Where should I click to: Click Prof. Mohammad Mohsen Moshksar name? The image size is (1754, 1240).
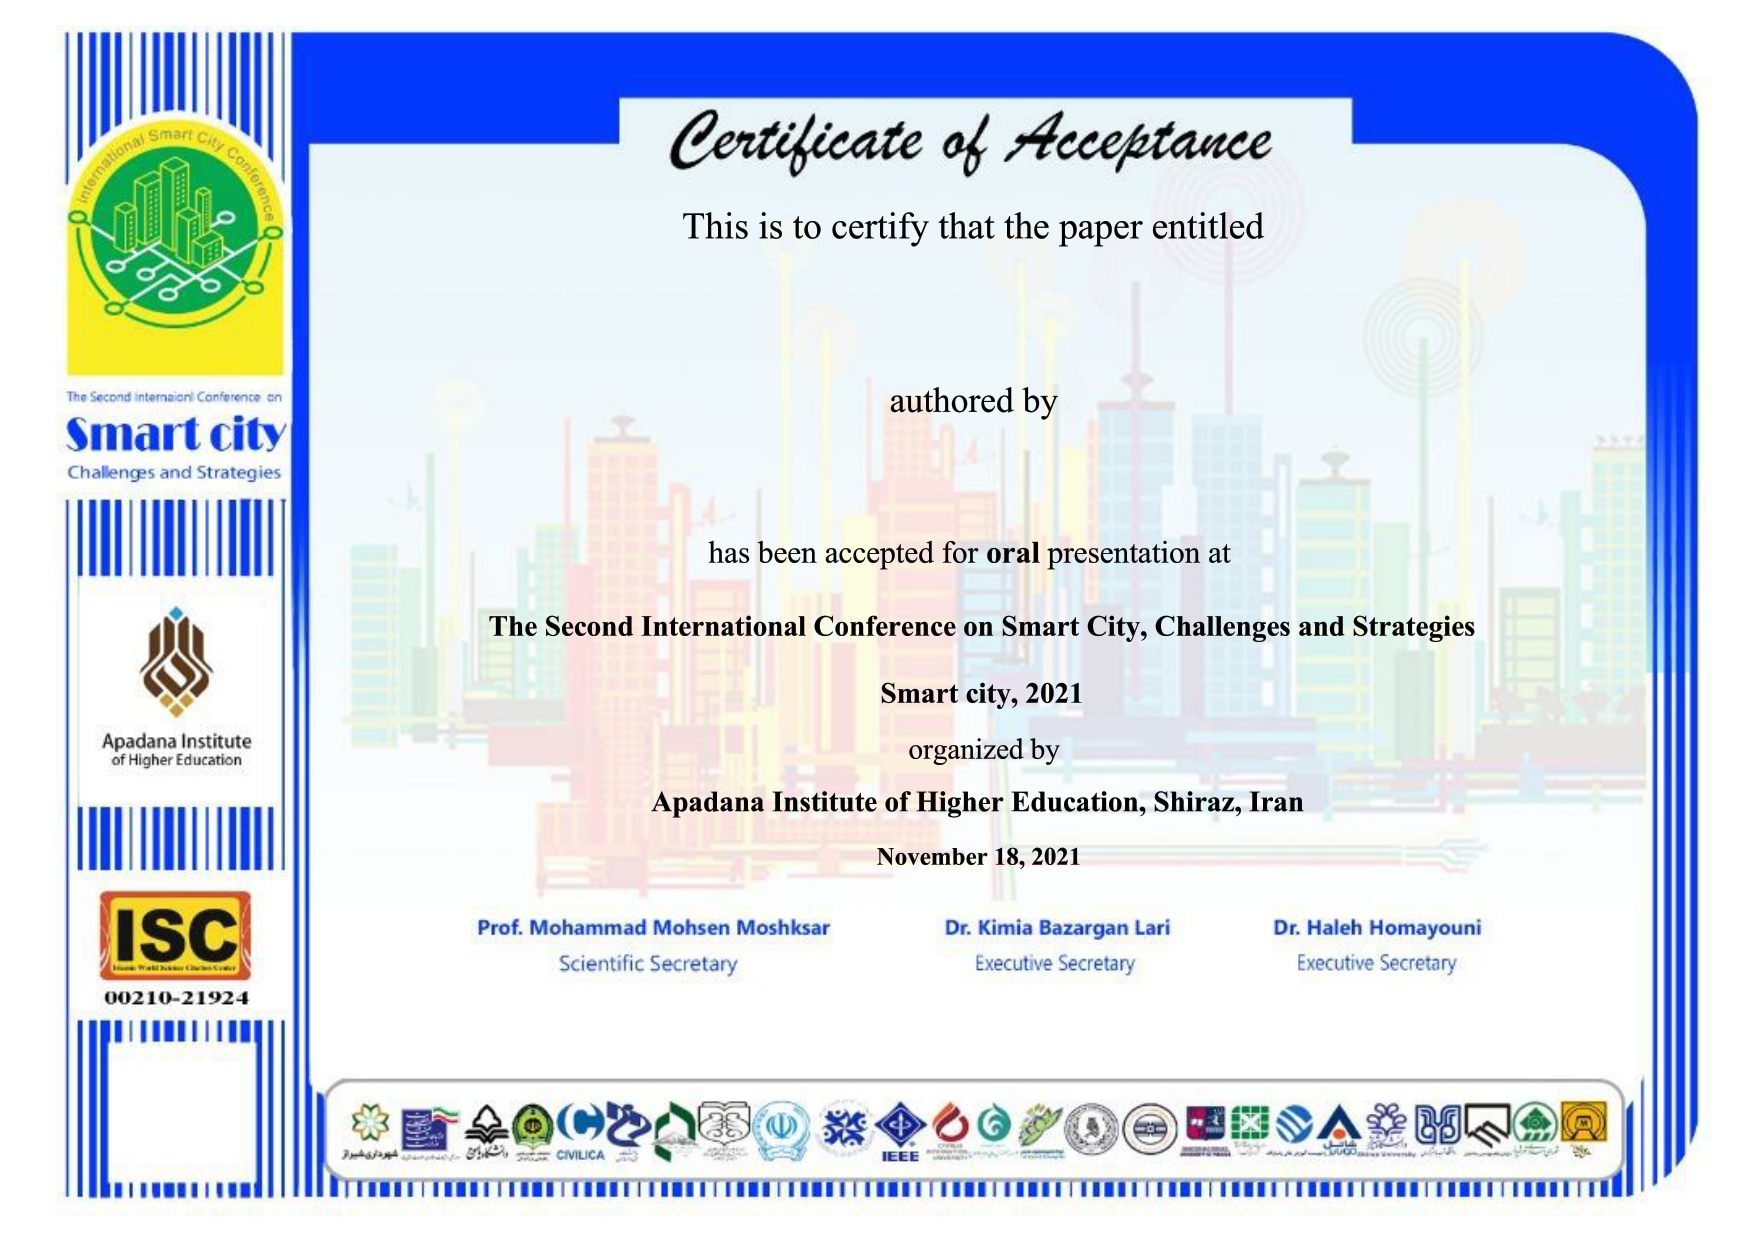[x=653, y=928]
